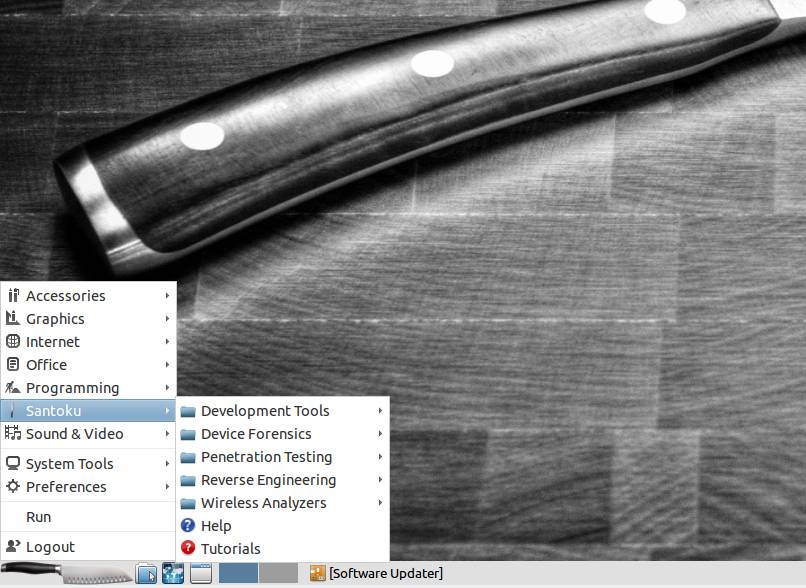Click the Software Updater taskbar icon

(318, 573)
